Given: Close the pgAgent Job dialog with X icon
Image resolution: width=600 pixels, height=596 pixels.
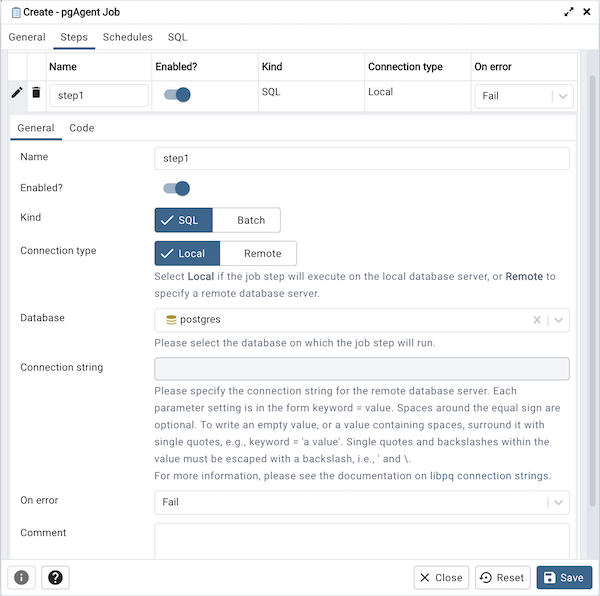Looking at the screenshot, I should pyautogui.click(x=586, y=11).
